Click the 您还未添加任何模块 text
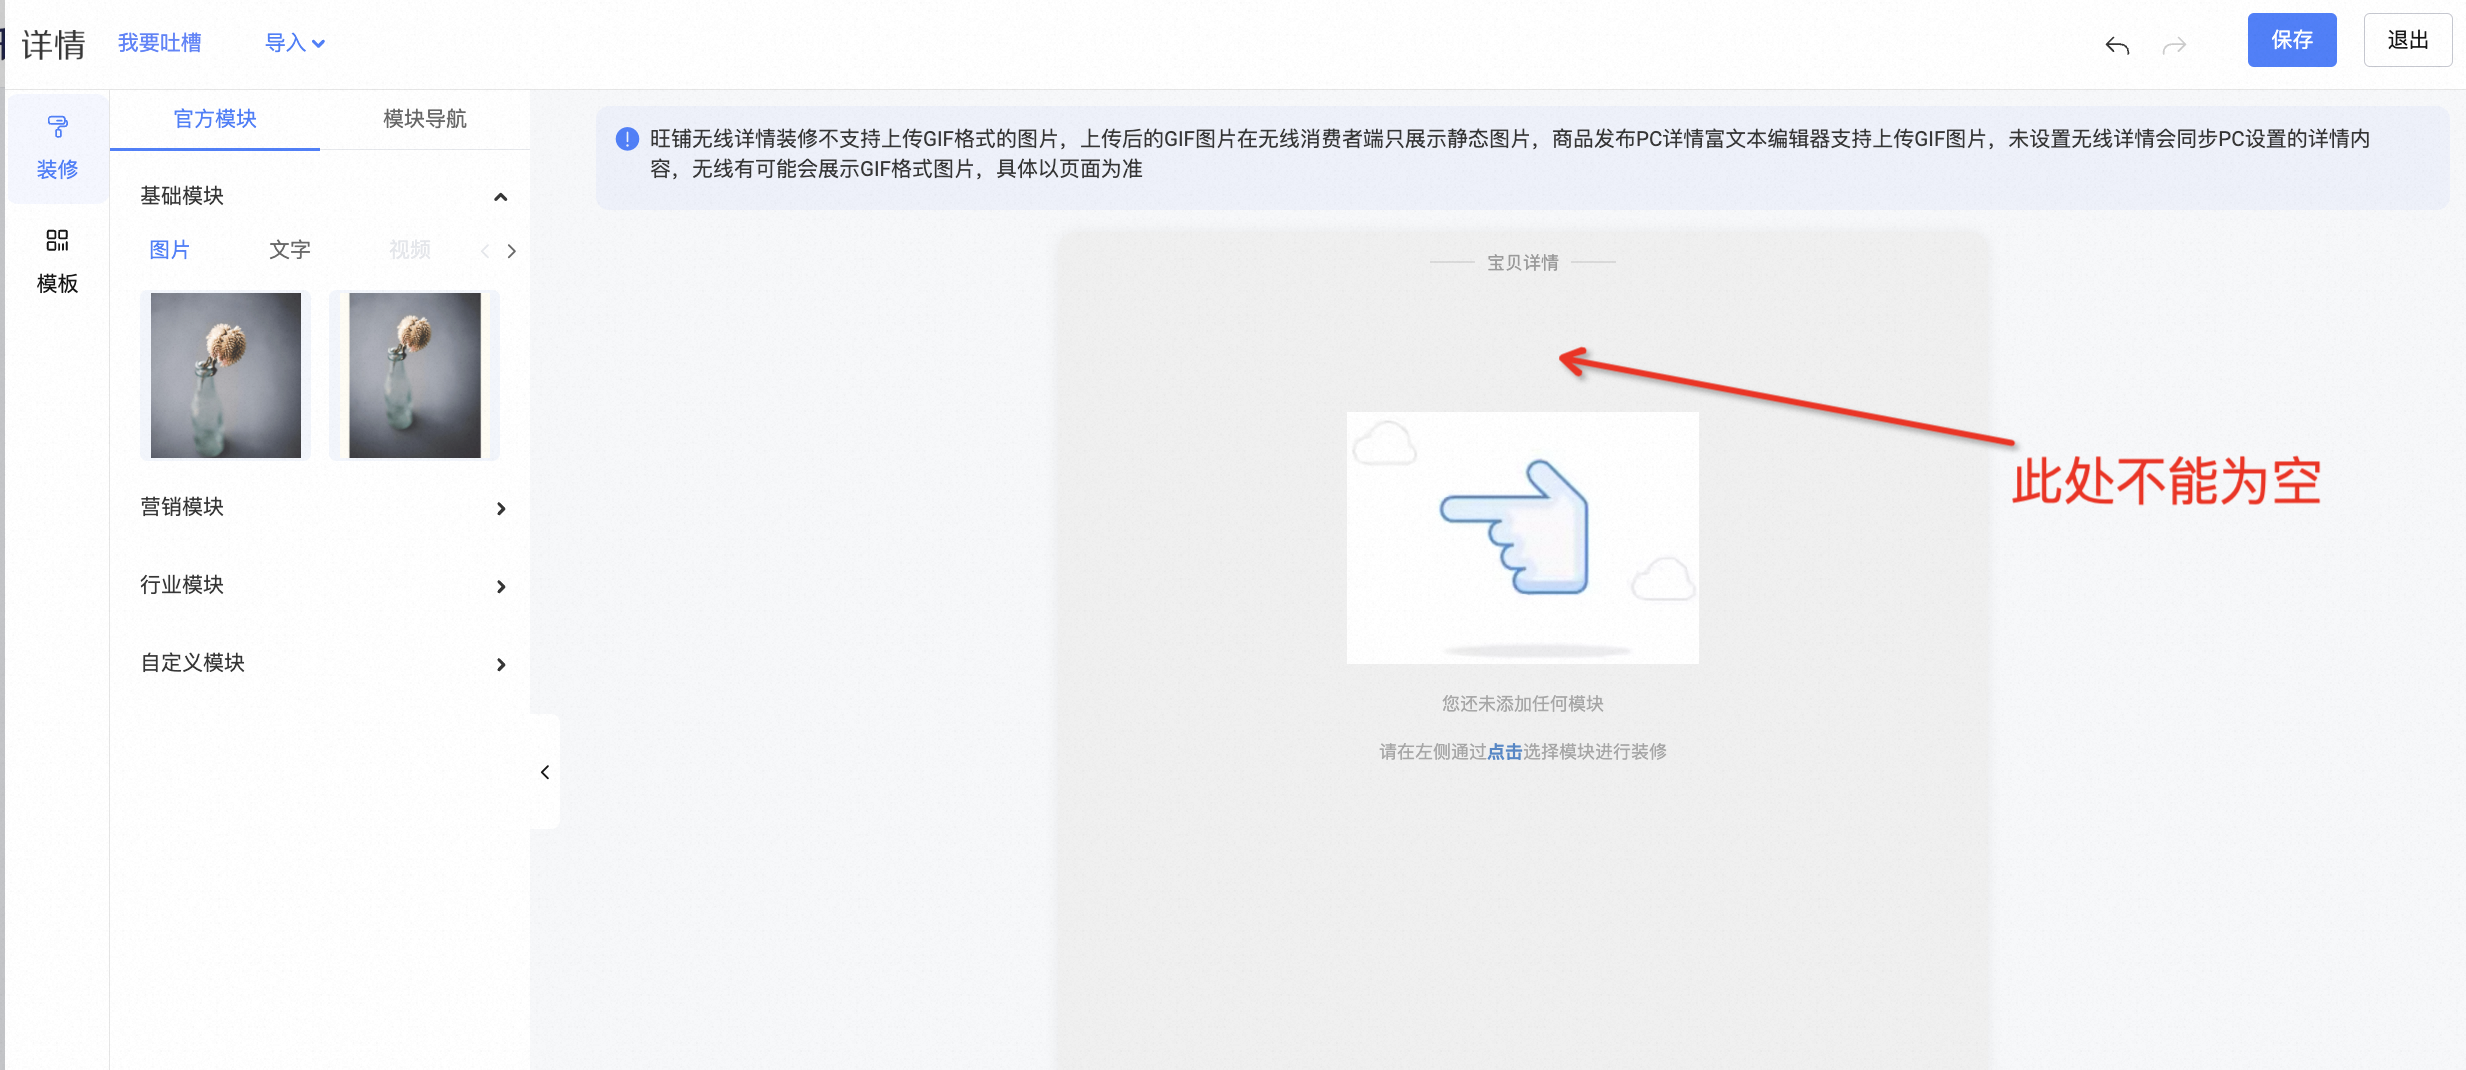The height and width of the screenshot is (1070, 2466). (1523, 704)
